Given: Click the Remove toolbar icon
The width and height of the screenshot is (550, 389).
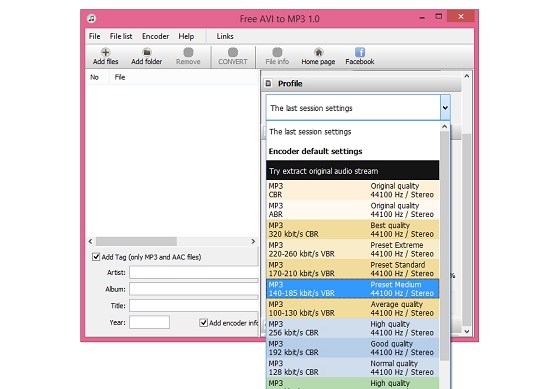Looking at the screenshot, I should pyautogui.click(x=188, y=52).
